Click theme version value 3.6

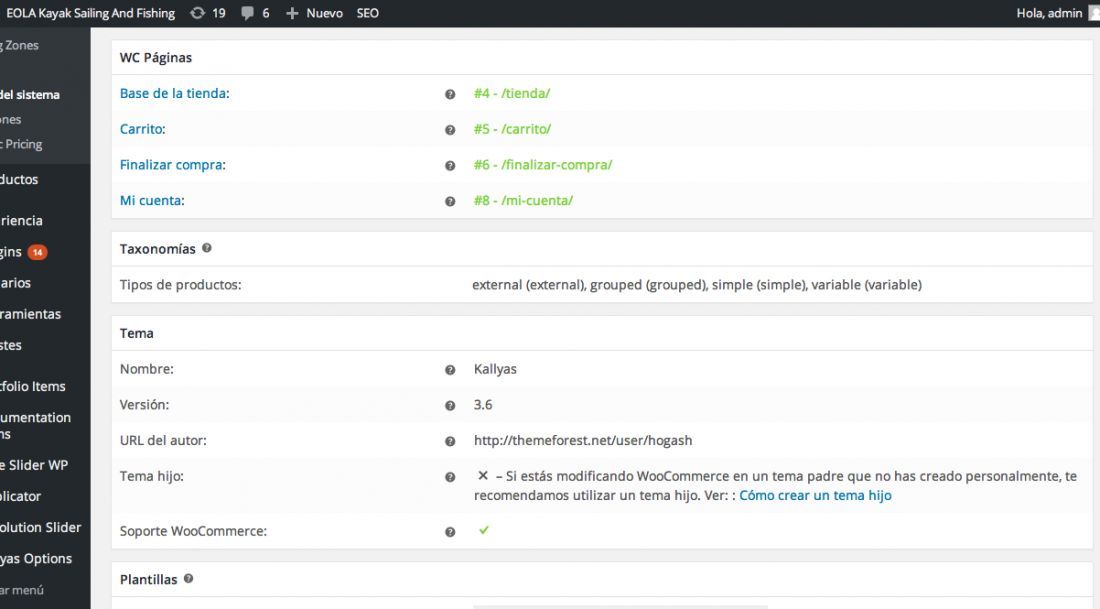[483, 405]
